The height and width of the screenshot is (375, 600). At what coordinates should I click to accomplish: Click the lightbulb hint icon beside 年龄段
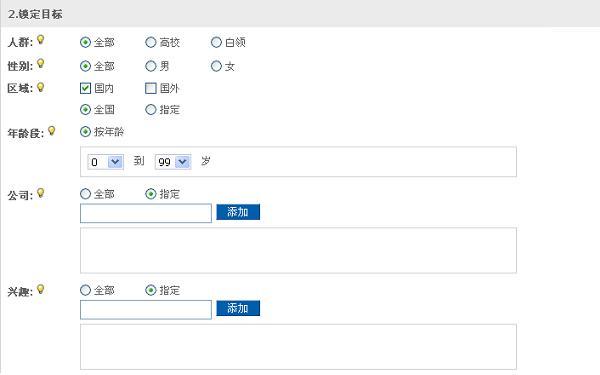pos(51,131)
